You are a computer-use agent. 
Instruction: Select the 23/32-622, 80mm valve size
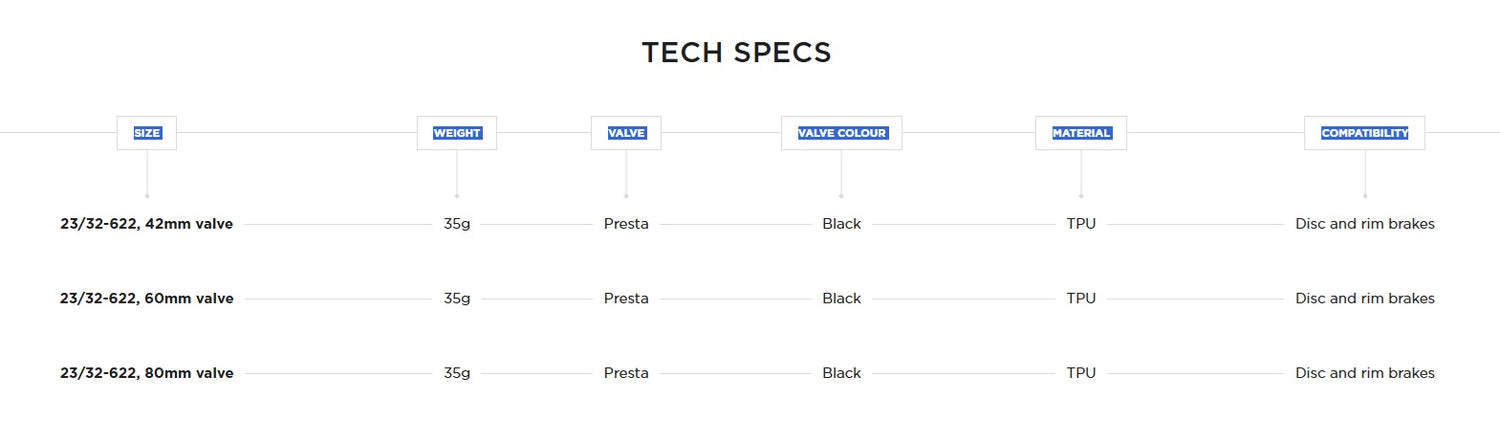click(x=147, y=373)
